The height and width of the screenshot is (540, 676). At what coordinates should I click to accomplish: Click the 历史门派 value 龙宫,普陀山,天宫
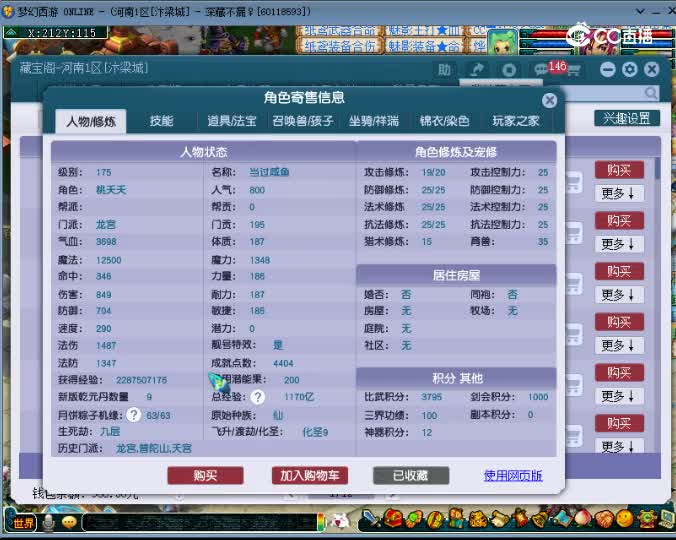(x=153, y=449)
